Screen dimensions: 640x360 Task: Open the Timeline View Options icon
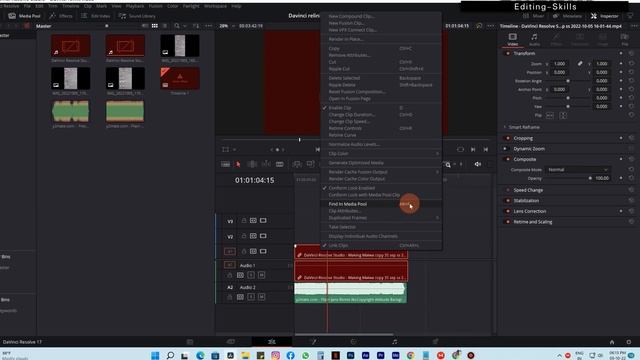click(x=225, y=164)
